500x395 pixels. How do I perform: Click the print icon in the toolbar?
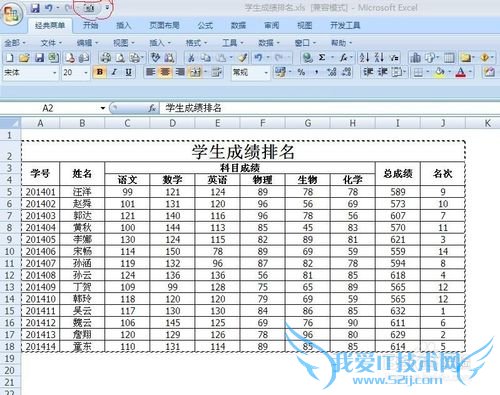click(x=106, y=58)
